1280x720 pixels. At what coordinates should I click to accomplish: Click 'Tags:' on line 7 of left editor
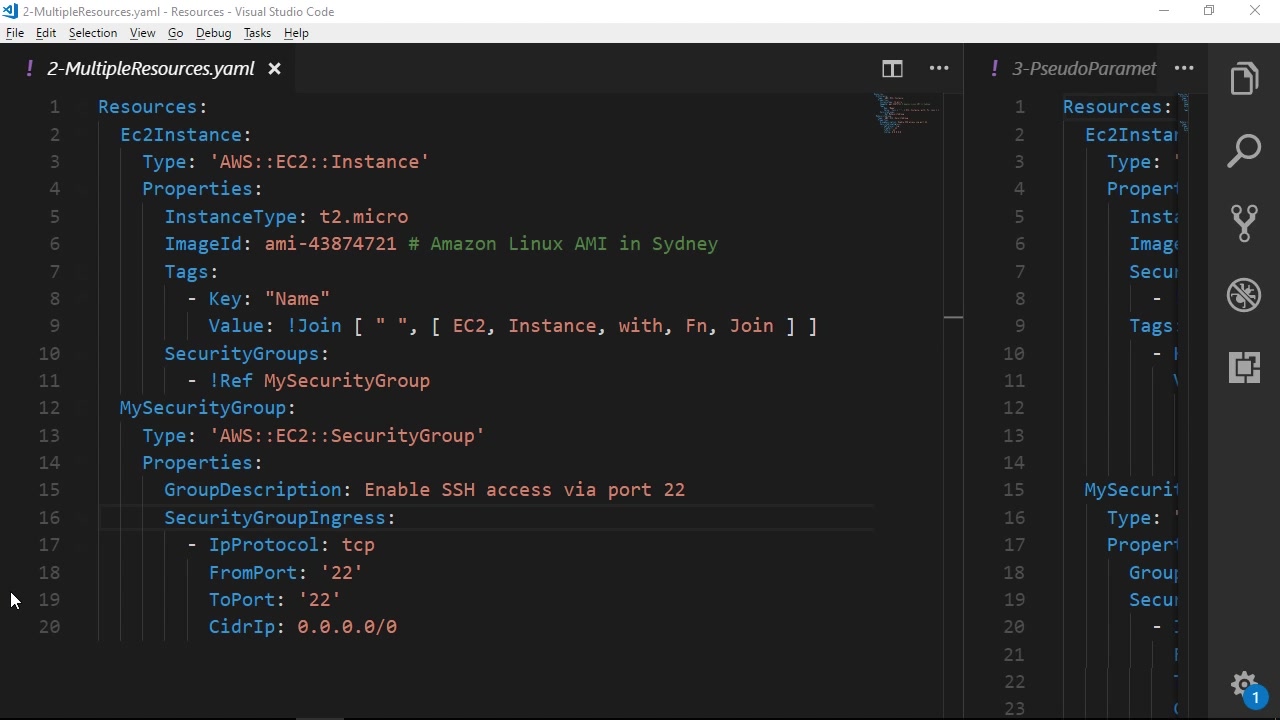[x=192, y=272]
